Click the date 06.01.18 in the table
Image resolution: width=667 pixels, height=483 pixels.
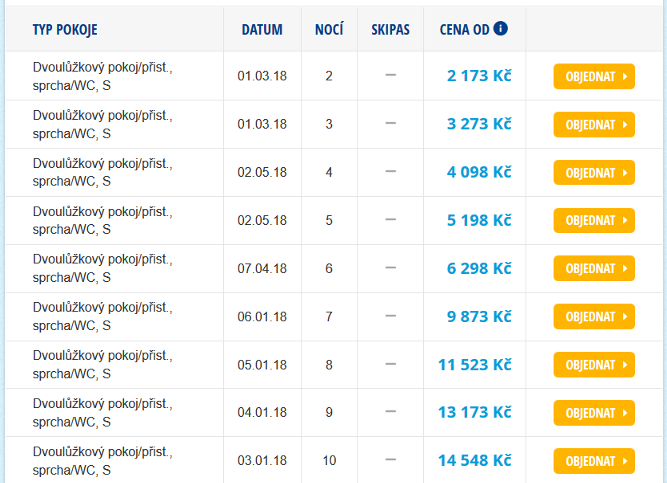pyautogui.click(x=262, y=317)
